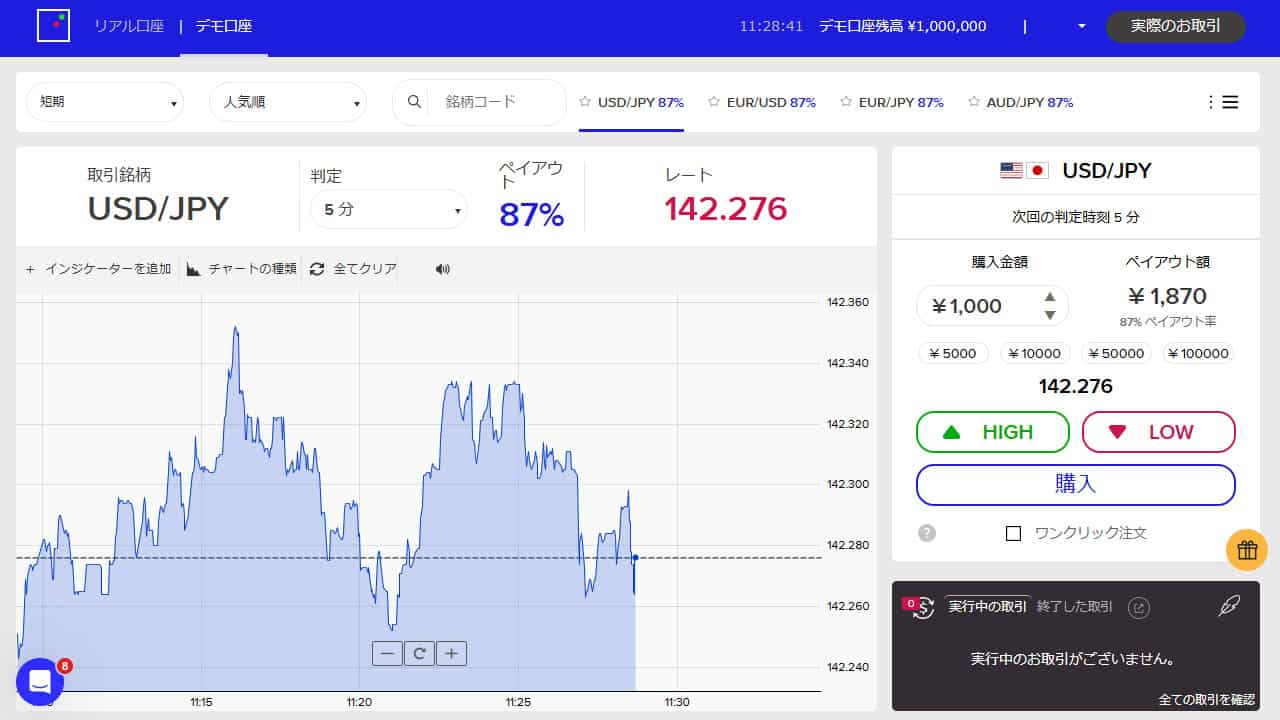
Task: Open the 判定 5 分 dropdown
Action: (x=389, y=210)
